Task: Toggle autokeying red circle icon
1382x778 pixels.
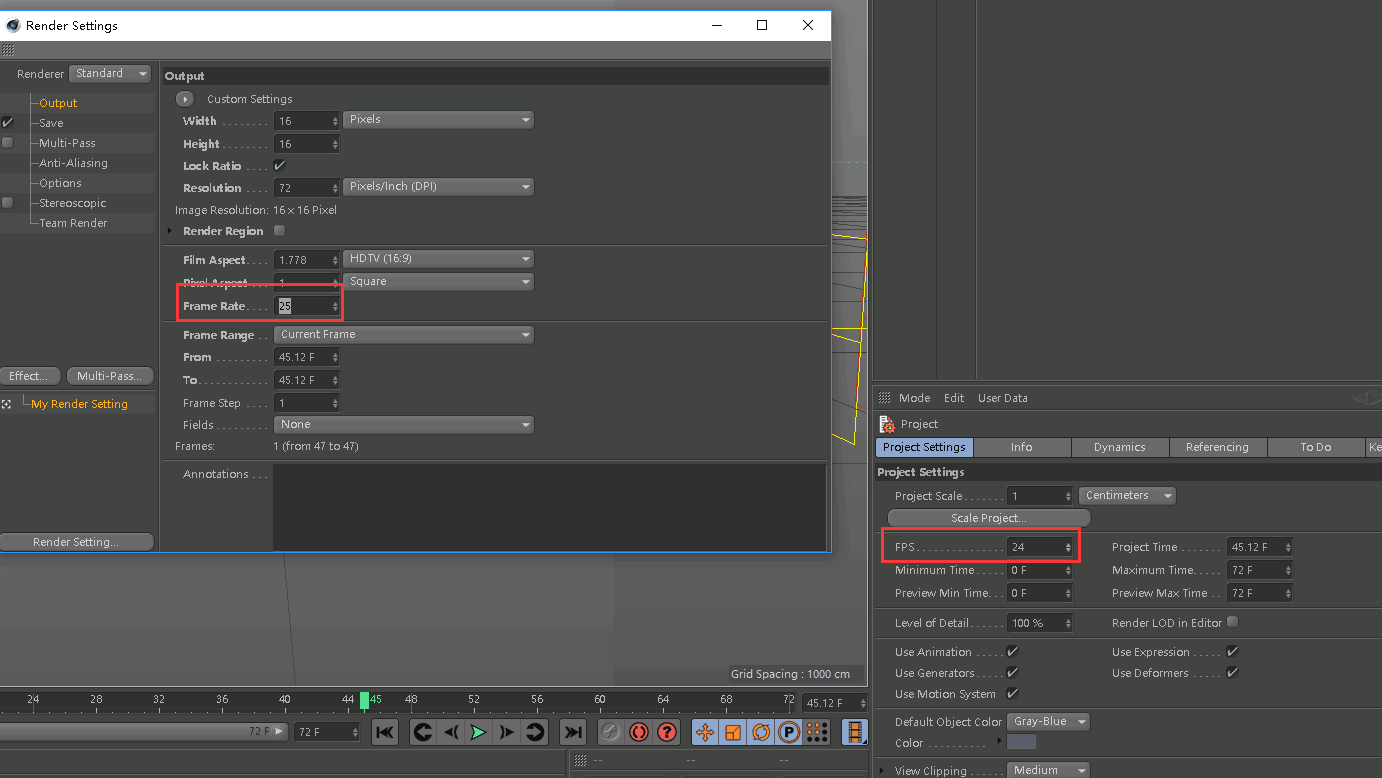Action: [639, 732]
